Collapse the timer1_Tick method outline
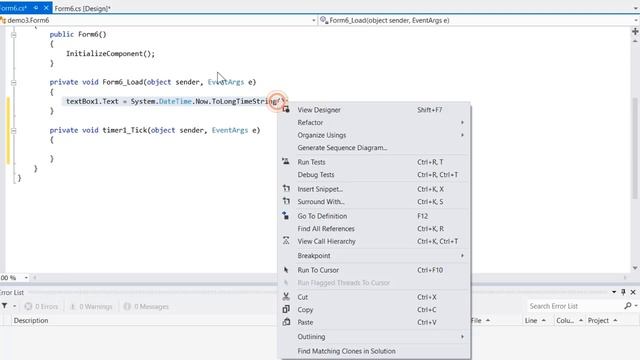This screenshot has width=640, height=360. click(x=13, y=131)
